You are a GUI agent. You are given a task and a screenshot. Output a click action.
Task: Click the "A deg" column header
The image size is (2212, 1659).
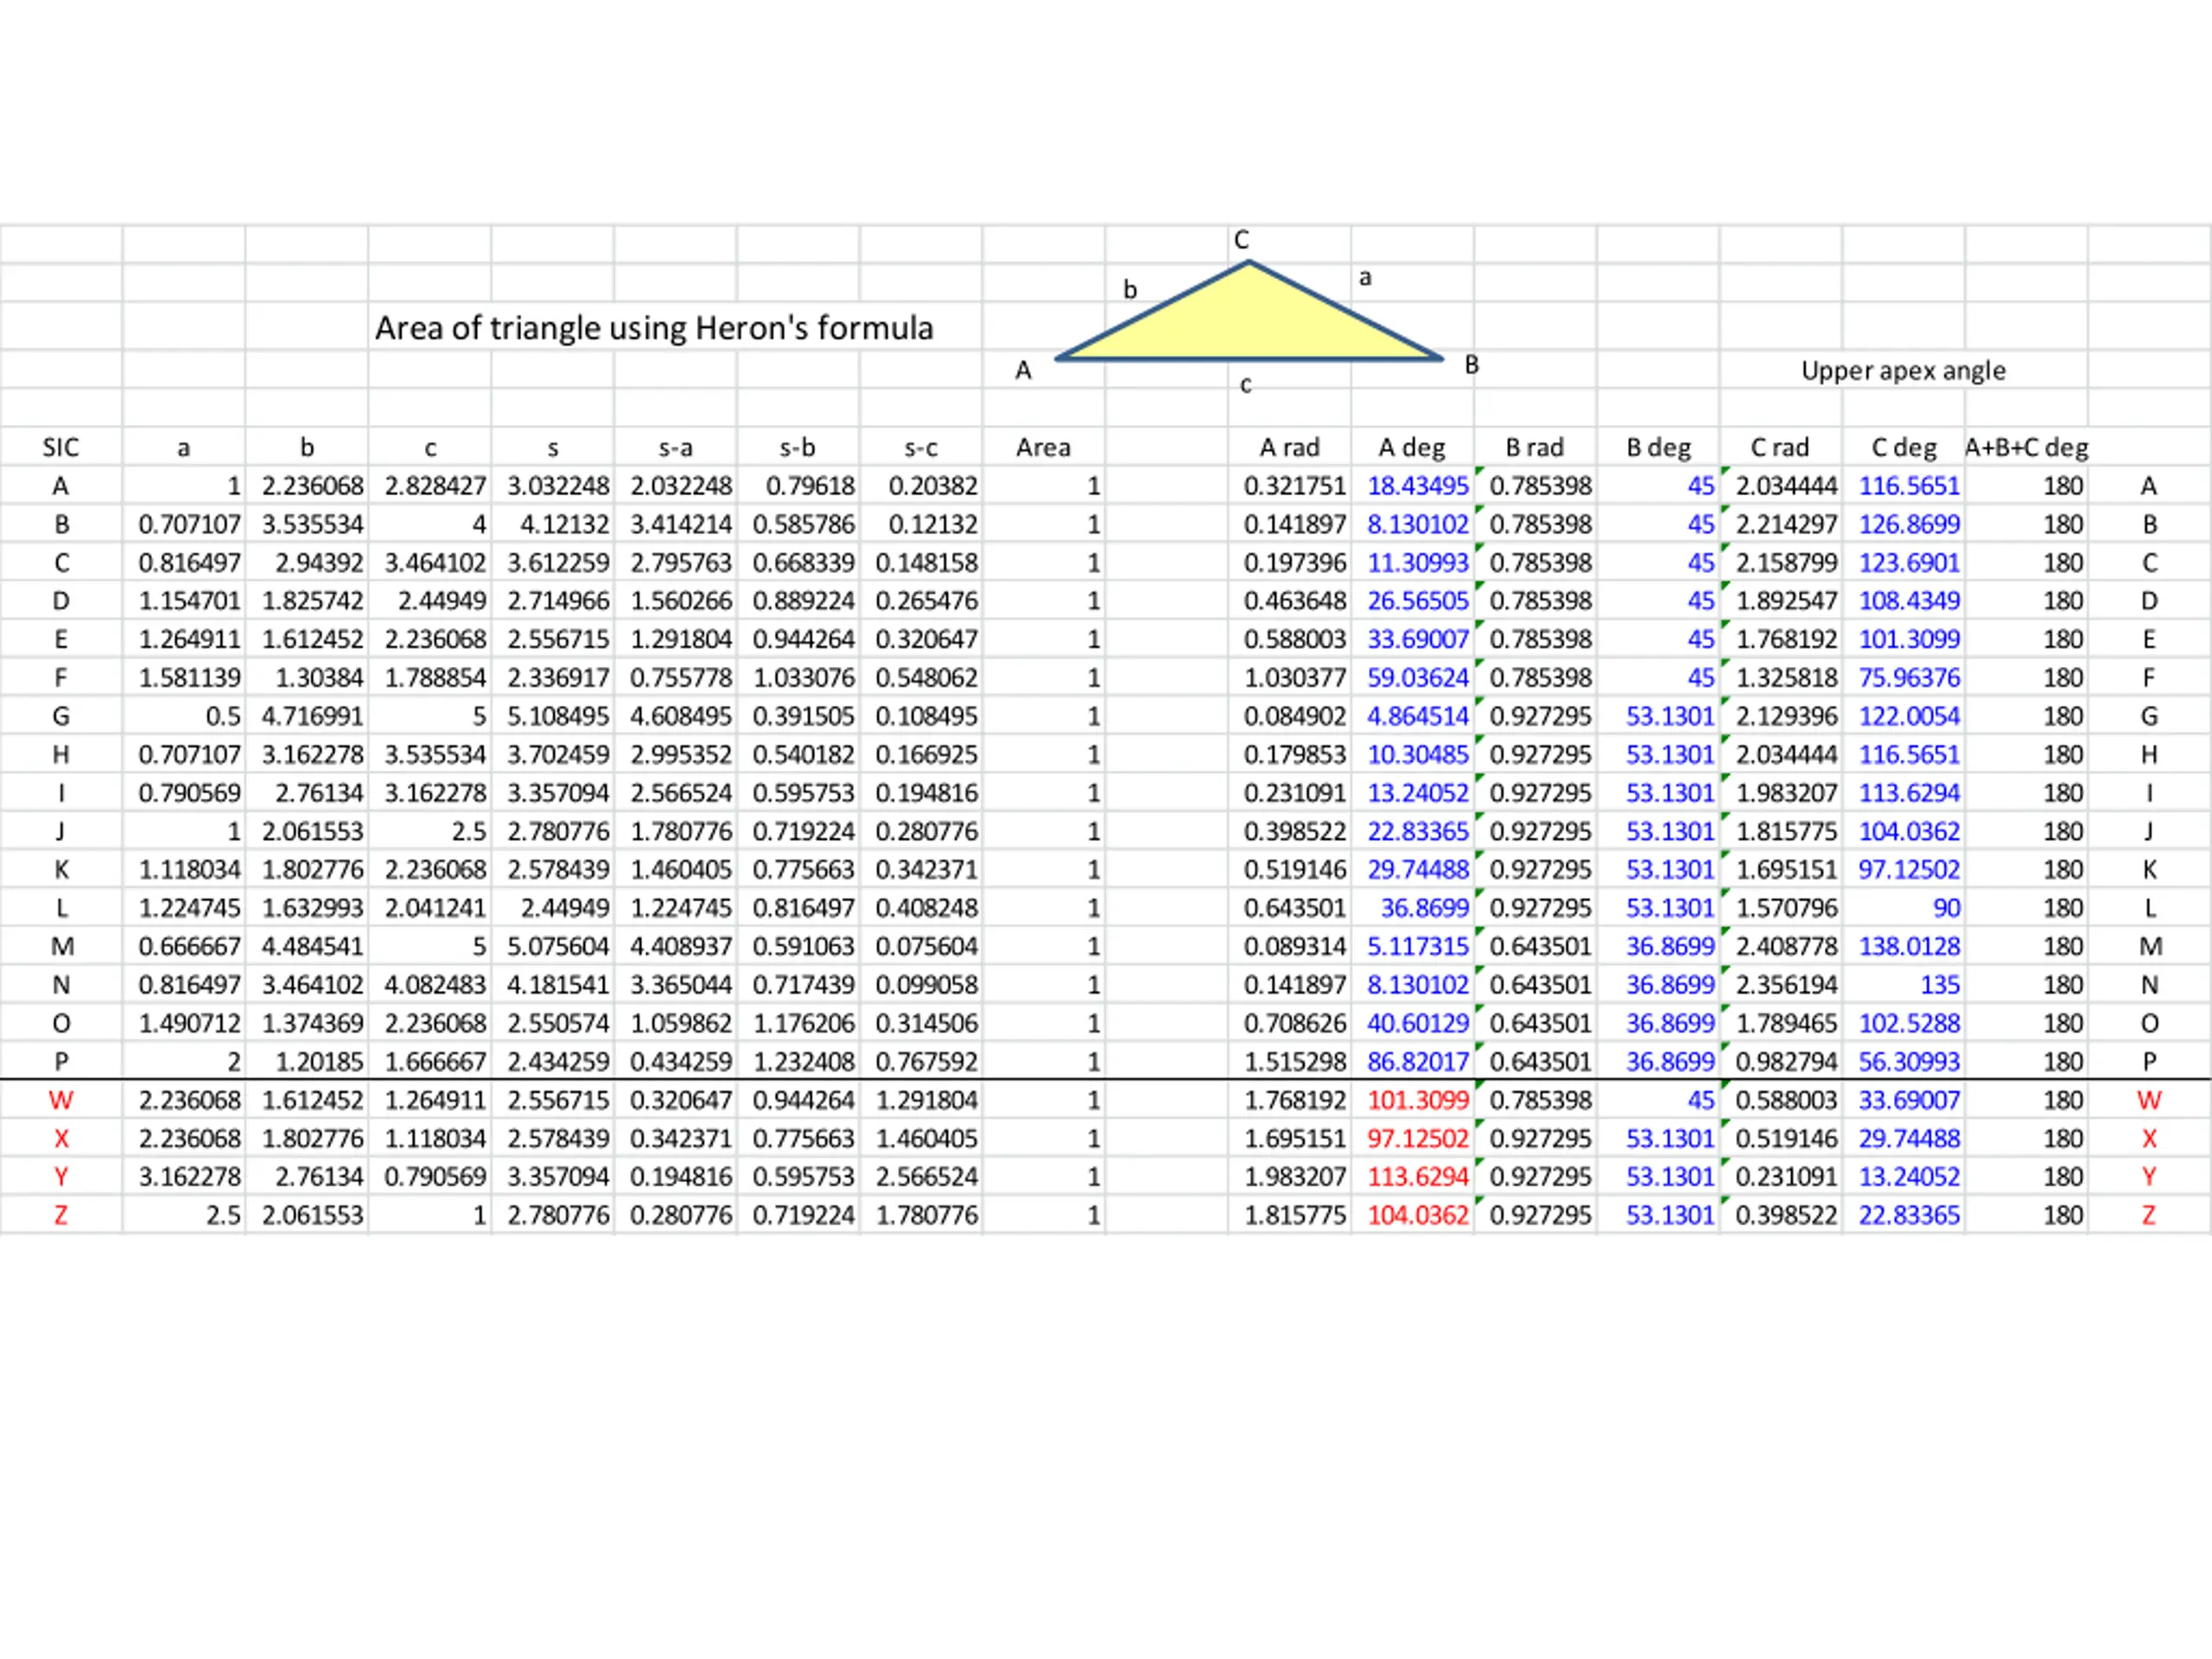click(x=1412, y=448)
